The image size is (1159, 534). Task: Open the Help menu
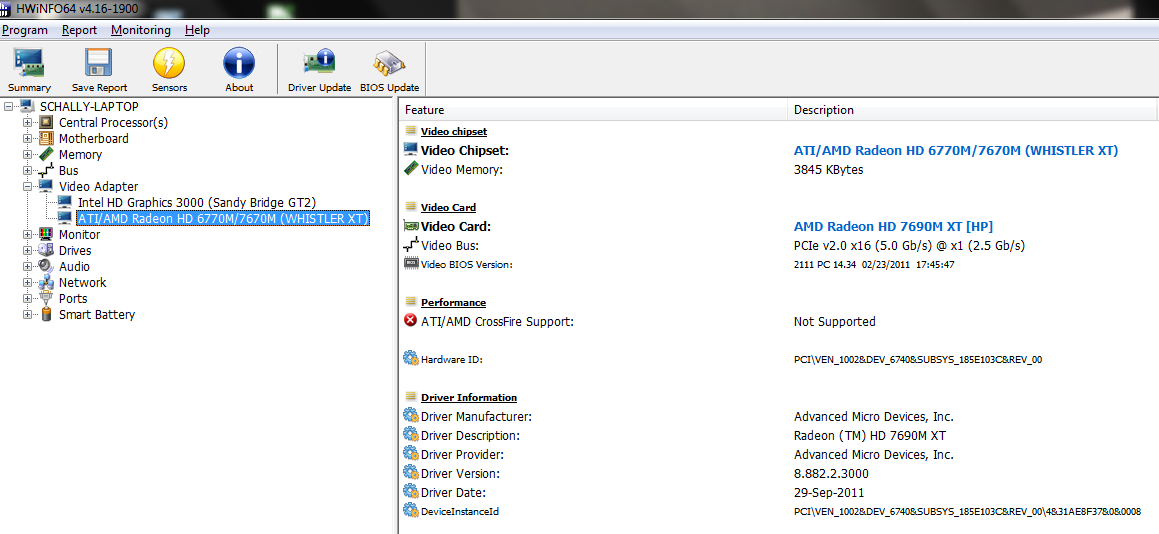(197, 30)
